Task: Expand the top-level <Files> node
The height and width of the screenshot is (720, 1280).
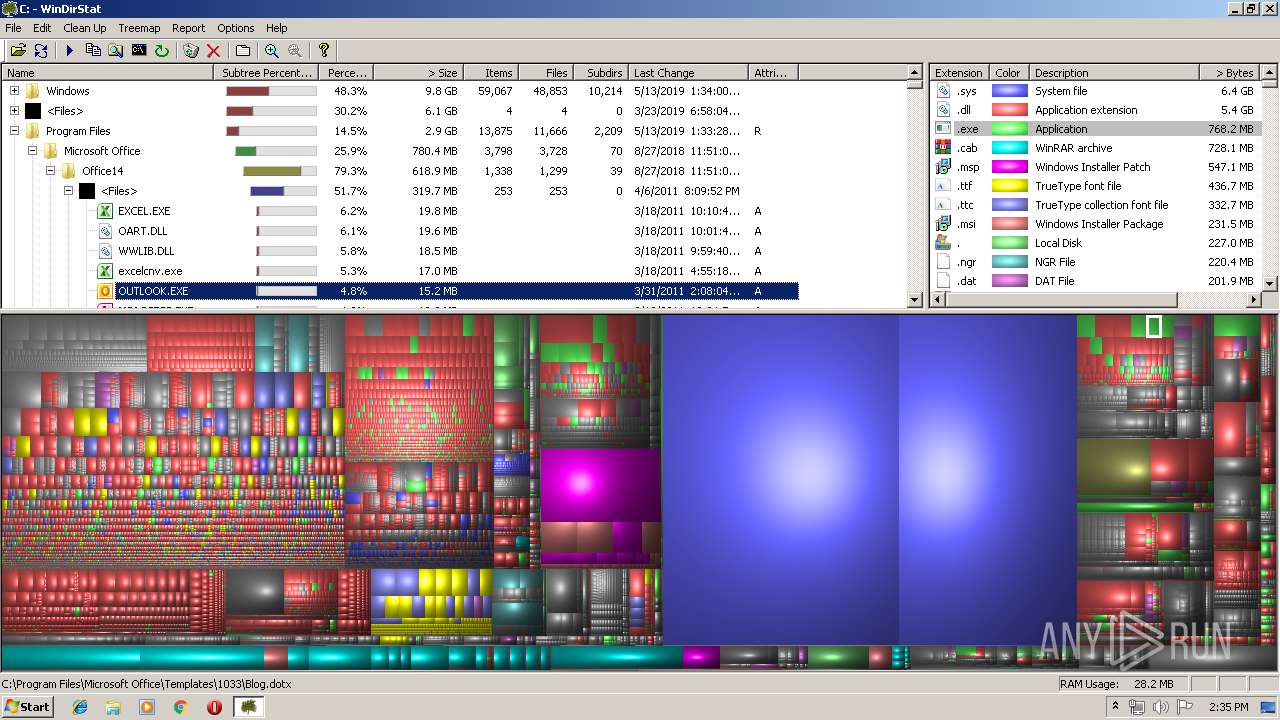Action: point(14,111)
